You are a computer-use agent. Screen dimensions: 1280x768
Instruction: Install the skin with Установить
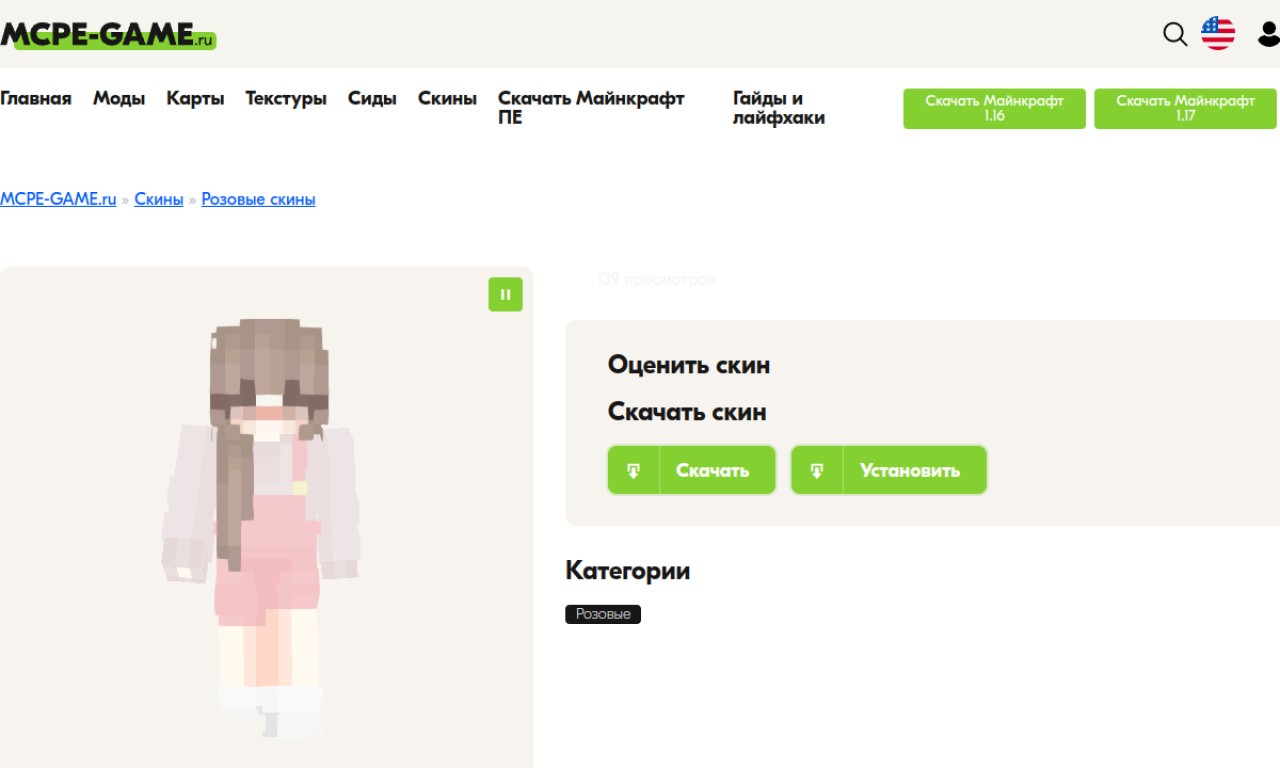889,470
